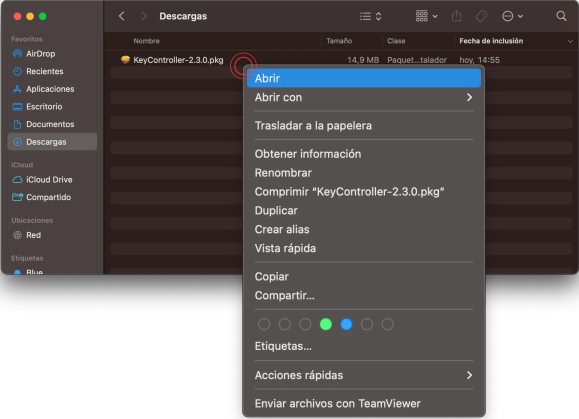Click the share icon in toolbar
The width and height of the screenshot is (579, 419).
(456, 16)
